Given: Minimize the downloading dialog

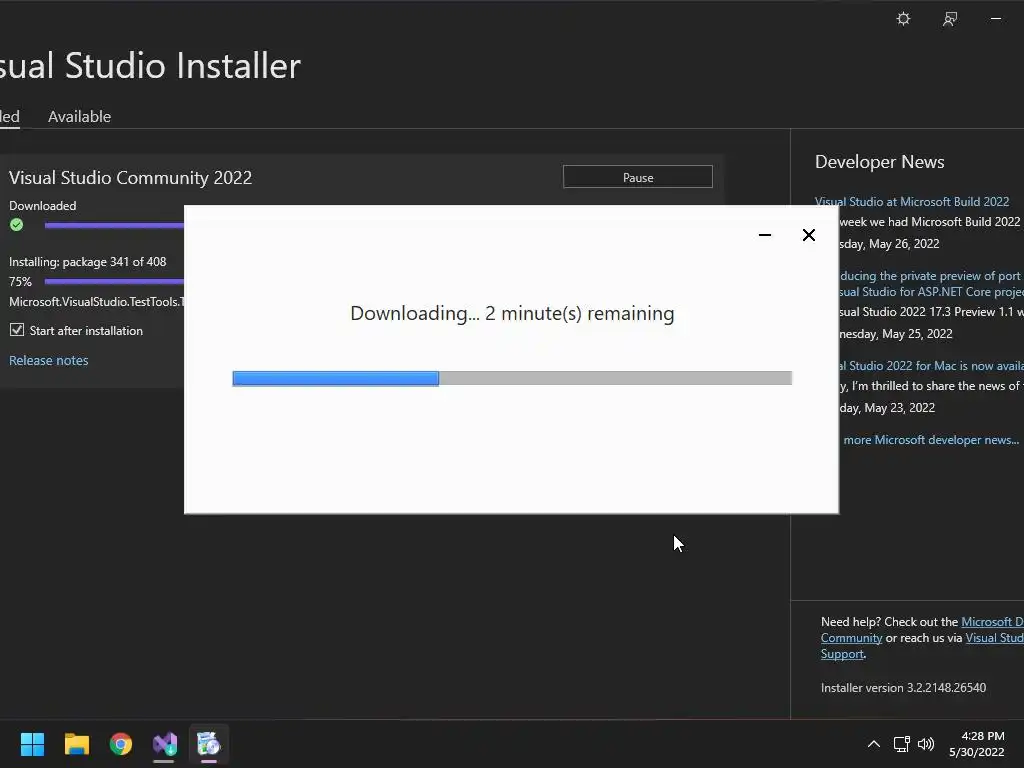Looking at the screenshot, I should (765, 234).
